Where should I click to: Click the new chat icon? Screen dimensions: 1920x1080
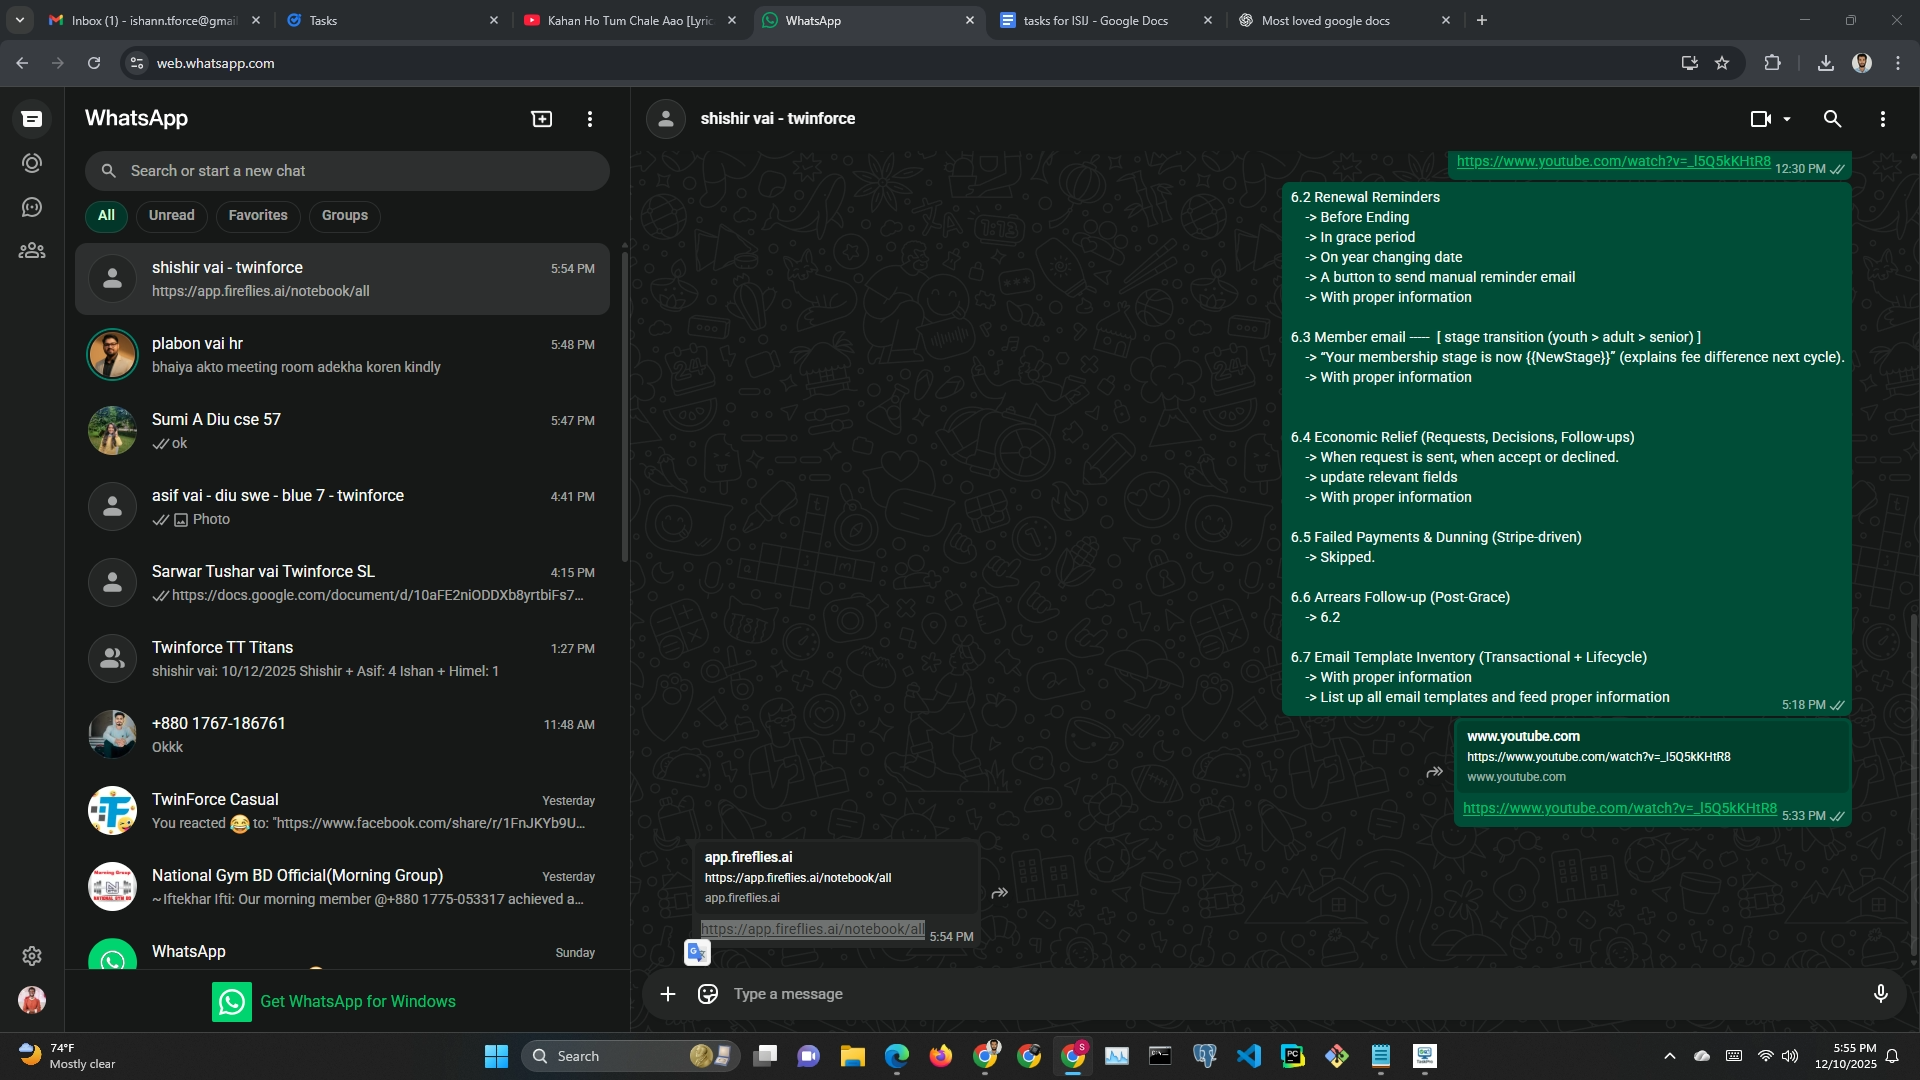click(541, 119)
